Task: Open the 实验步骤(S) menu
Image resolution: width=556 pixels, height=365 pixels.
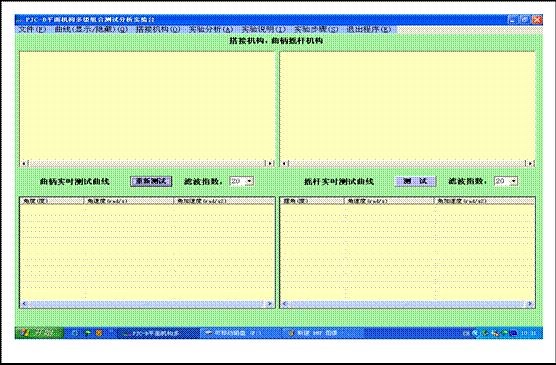Action: (x=316, y=29)
